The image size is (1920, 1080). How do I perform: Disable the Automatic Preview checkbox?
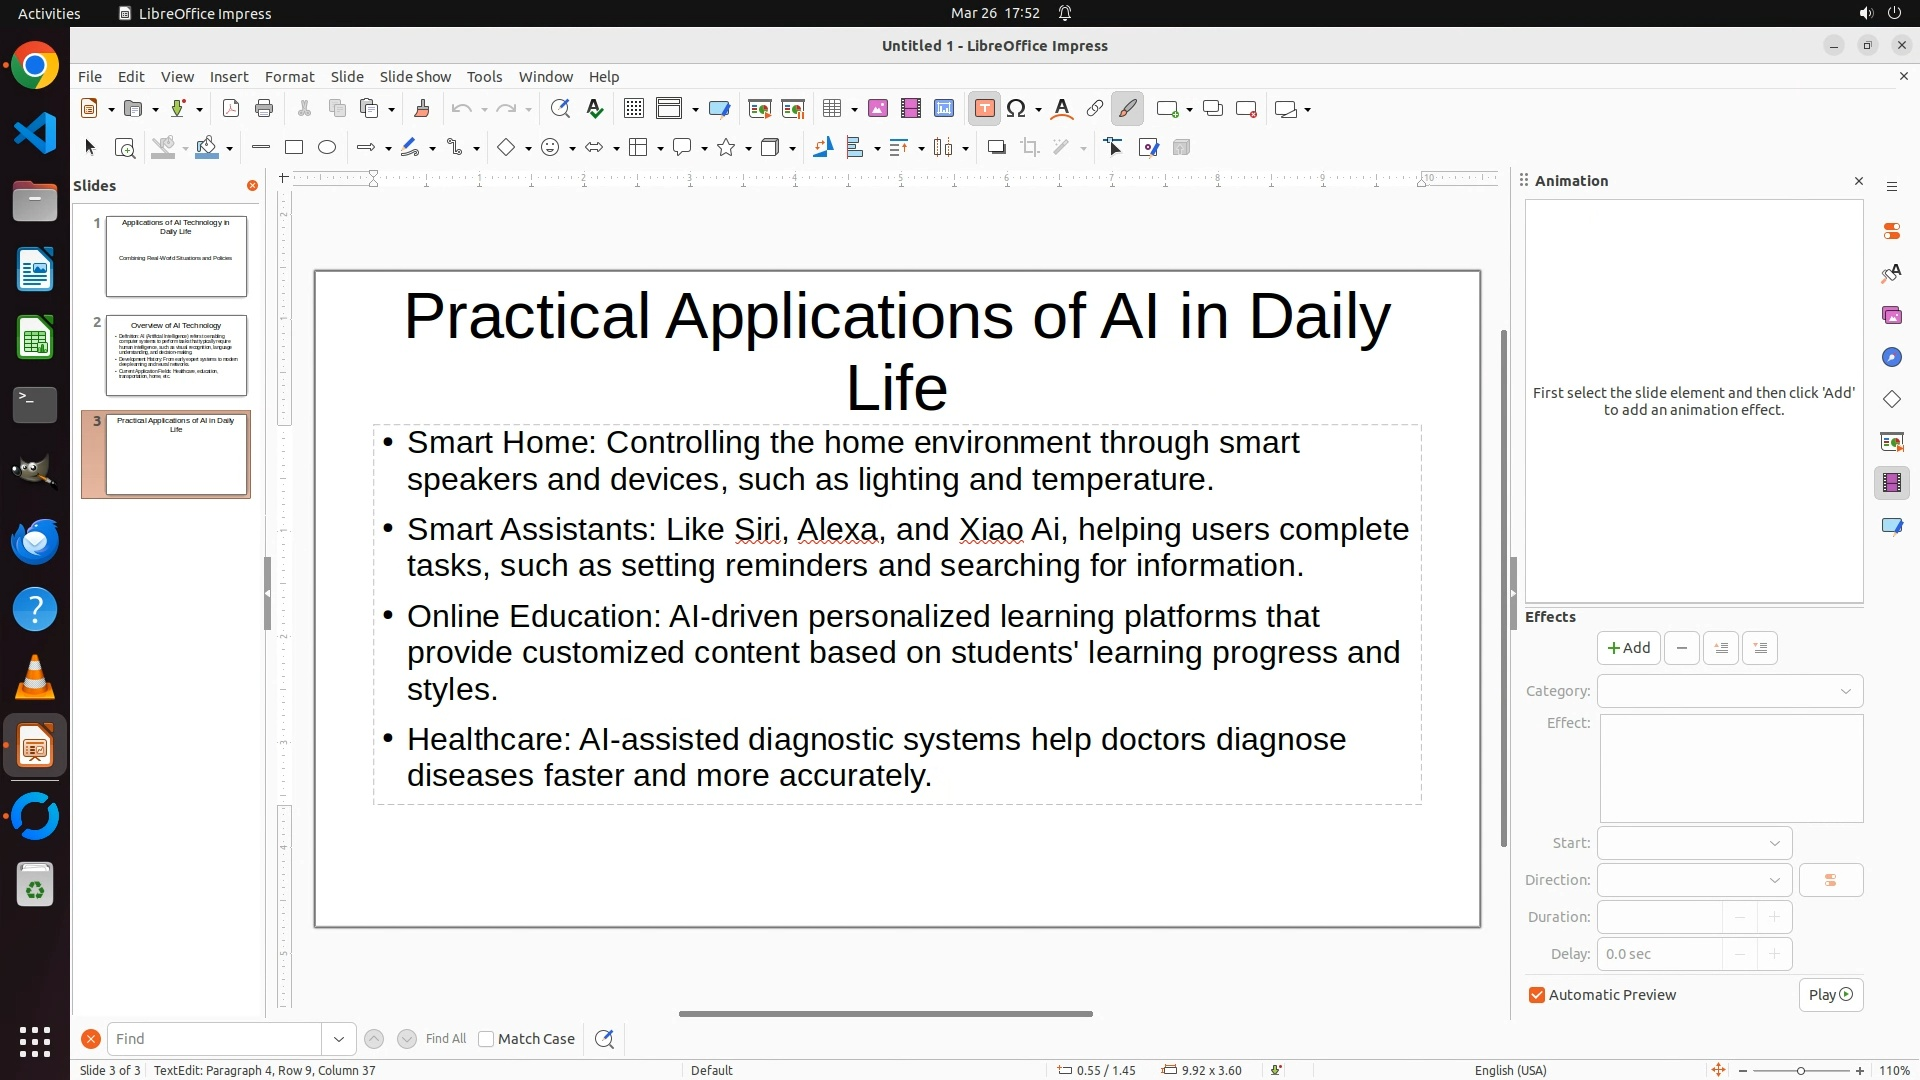point(1537,995)
